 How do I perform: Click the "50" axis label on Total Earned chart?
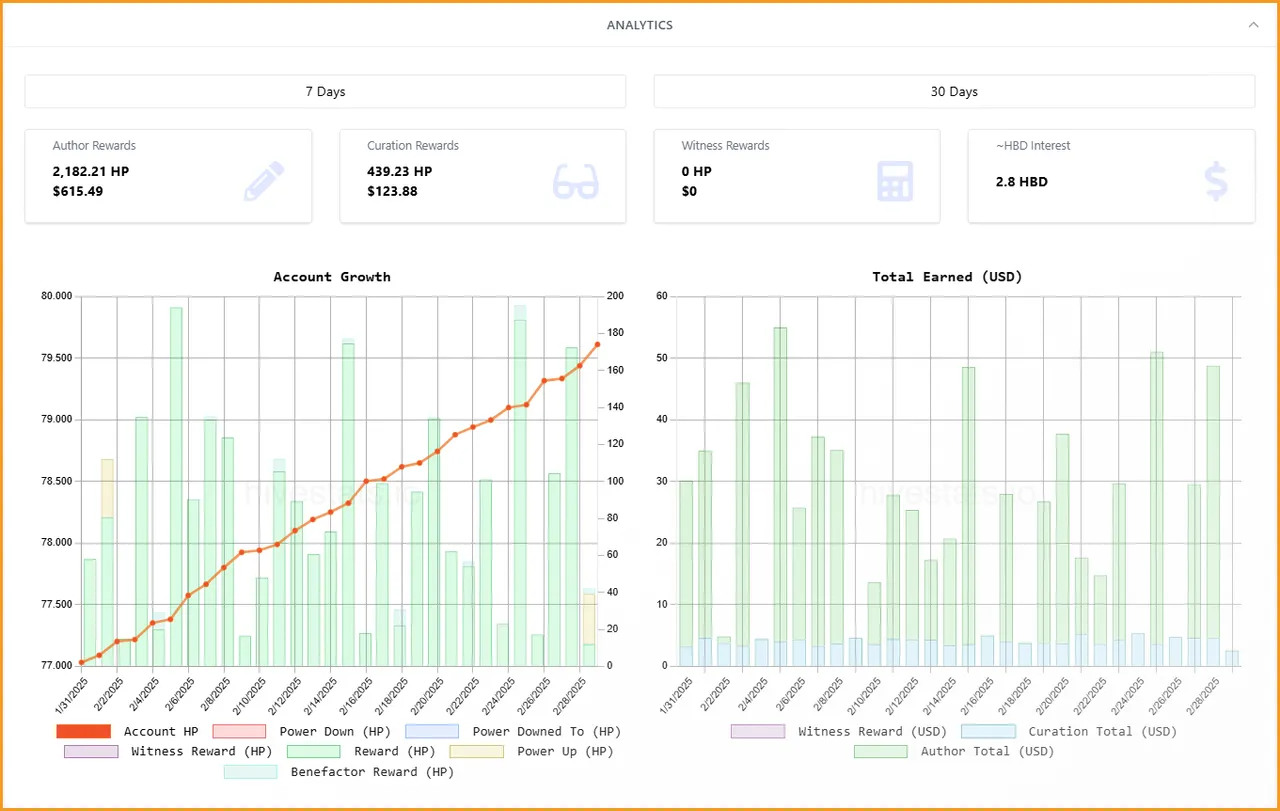(660, 358)
